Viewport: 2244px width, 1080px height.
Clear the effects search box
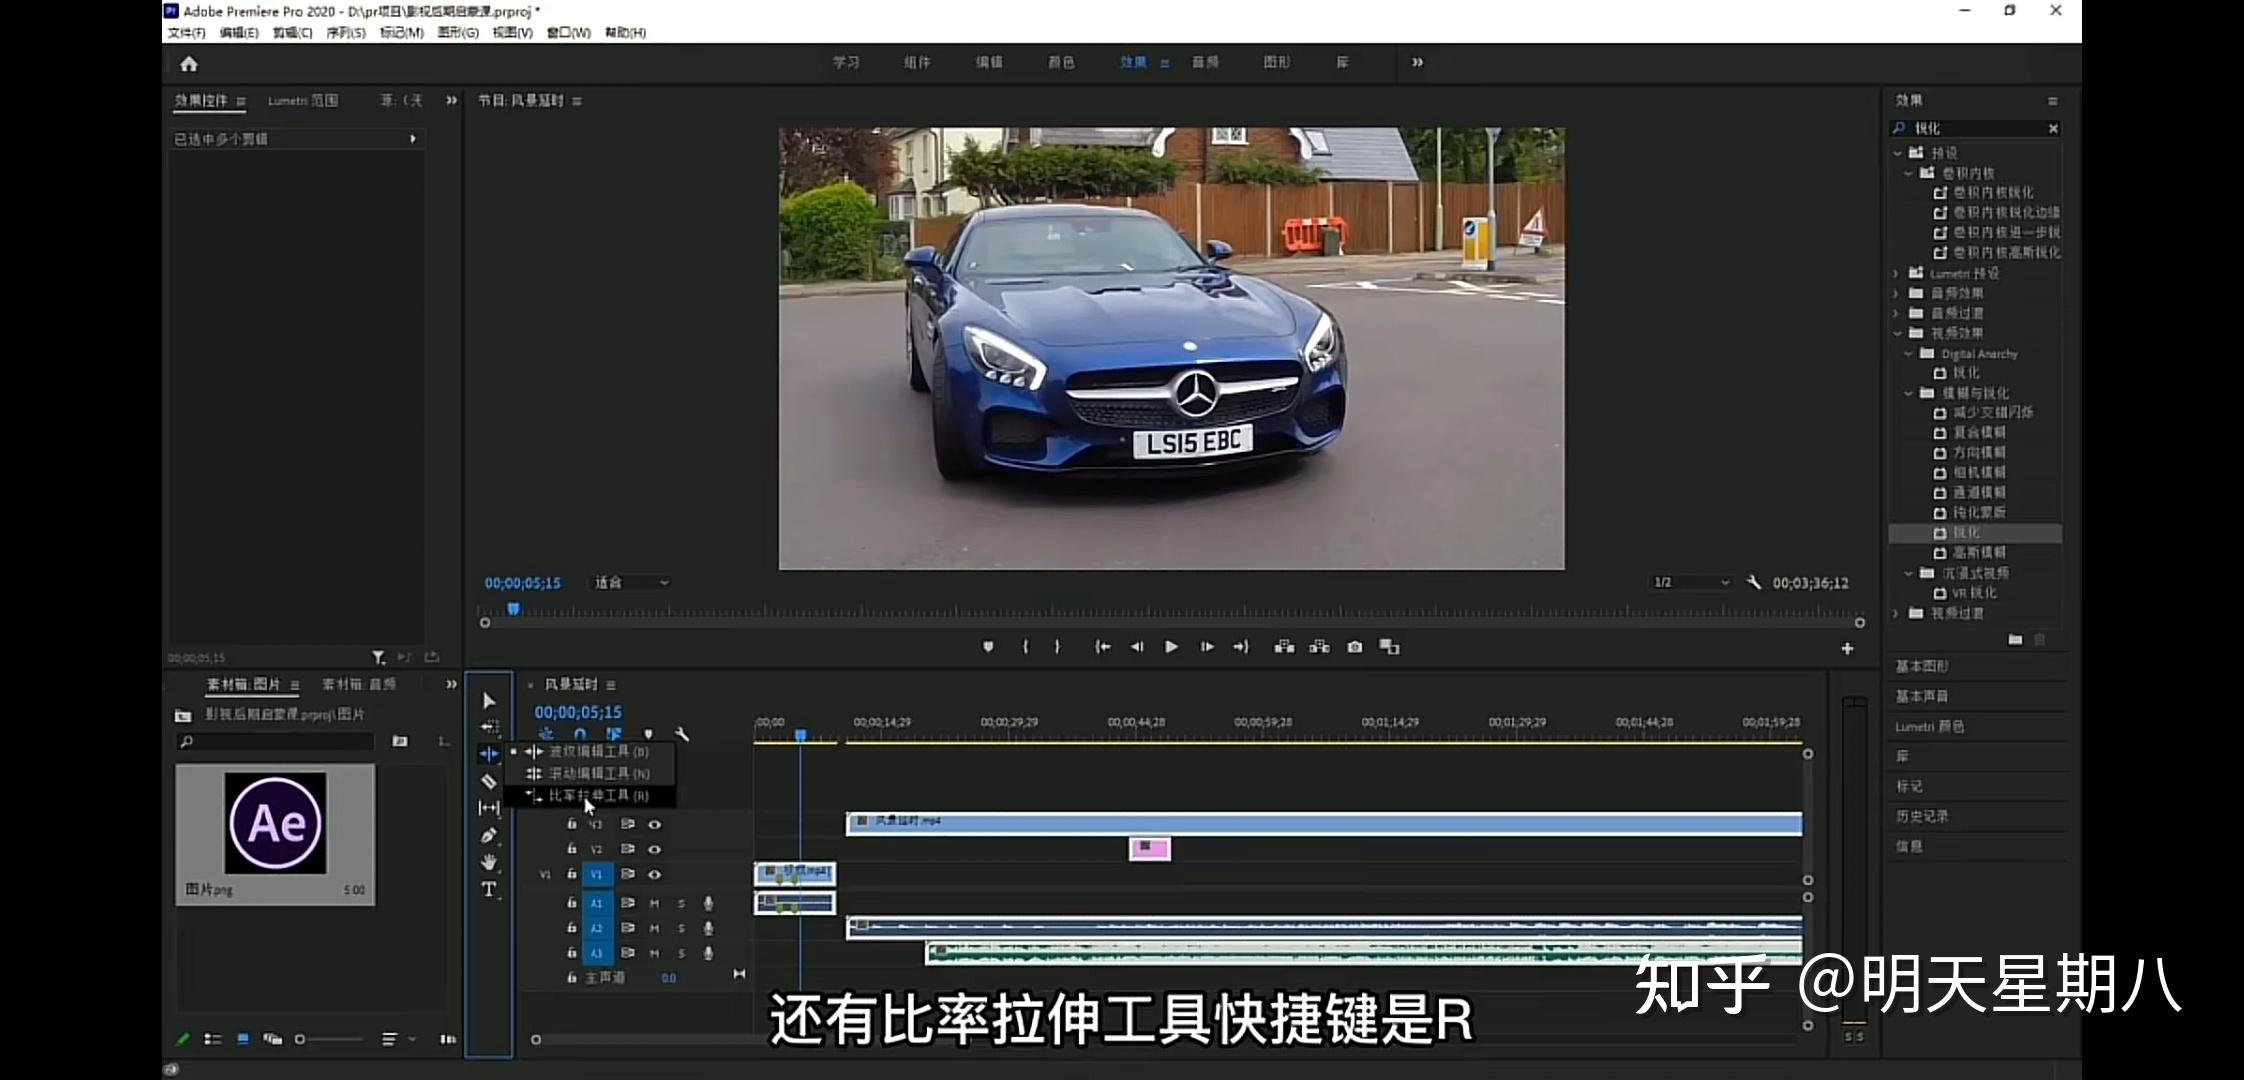[x=2053, y=128]
